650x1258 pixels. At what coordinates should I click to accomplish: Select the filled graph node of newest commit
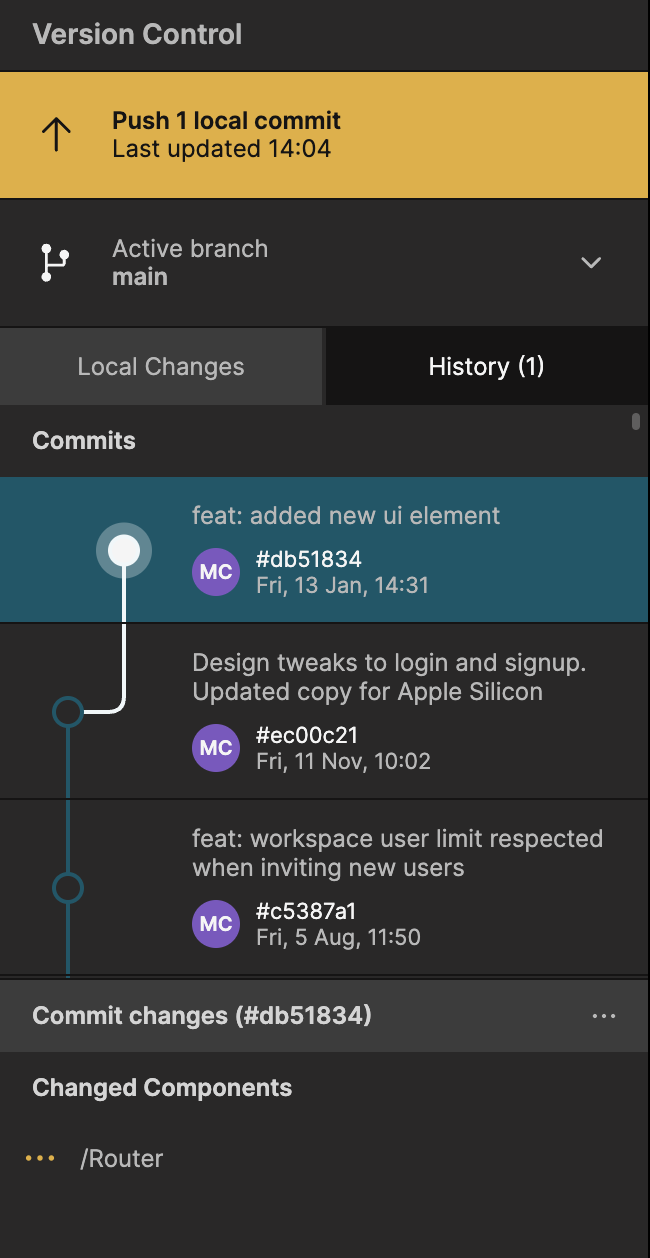[x=124, y=549]
